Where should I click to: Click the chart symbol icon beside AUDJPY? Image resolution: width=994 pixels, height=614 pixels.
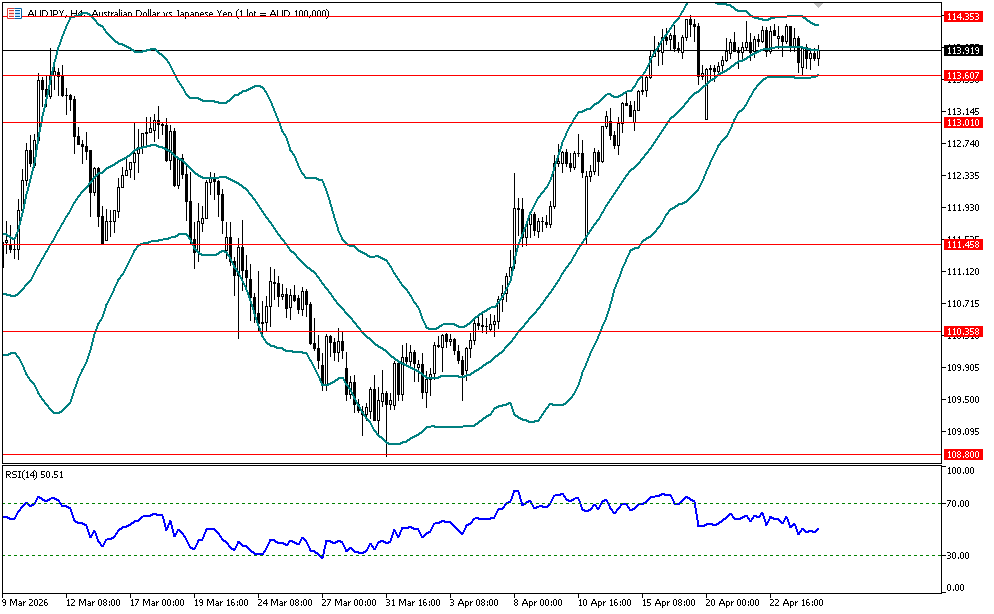[x=14, y=13]
